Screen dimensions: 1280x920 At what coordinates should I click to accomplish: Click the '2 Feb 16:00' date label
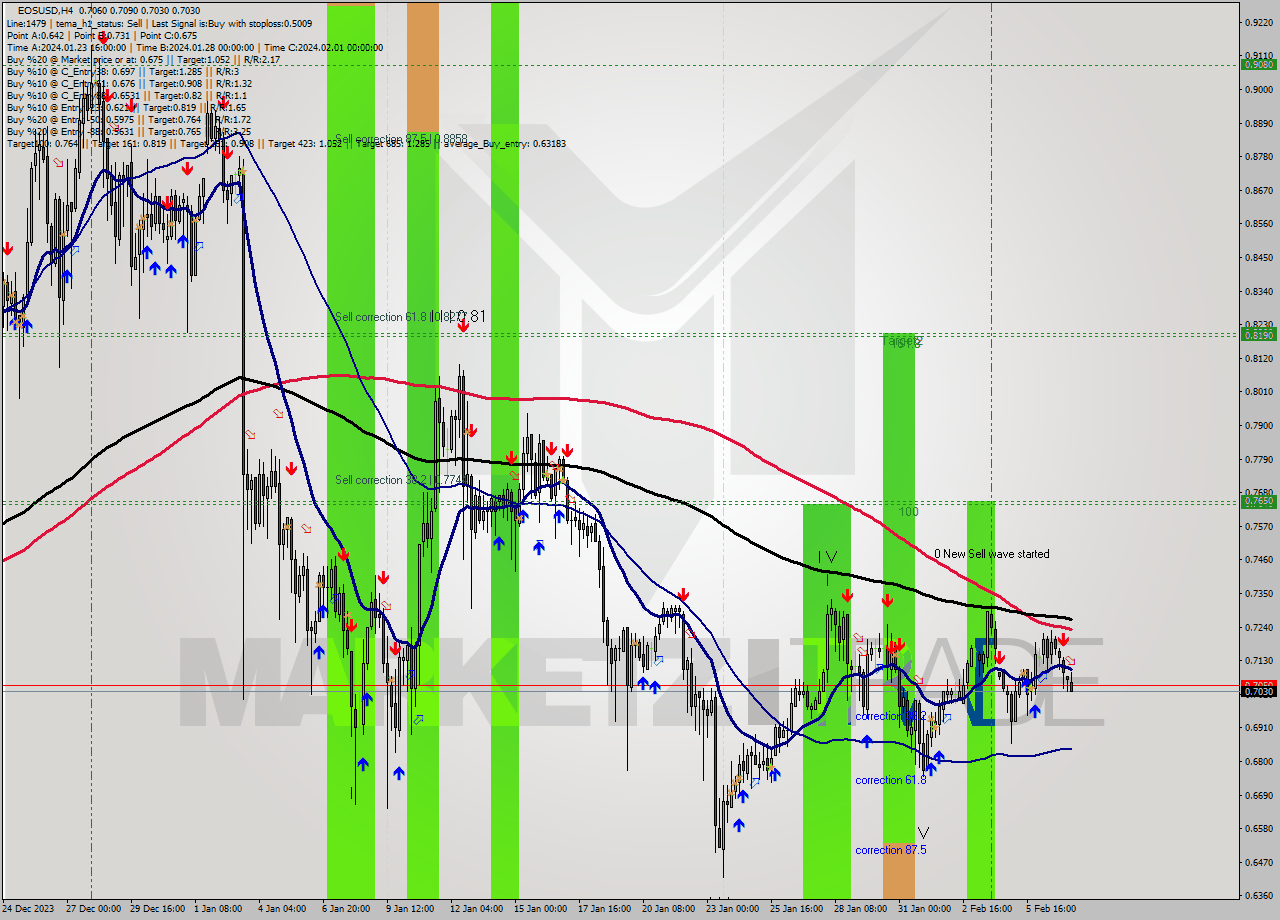(986, 909)
